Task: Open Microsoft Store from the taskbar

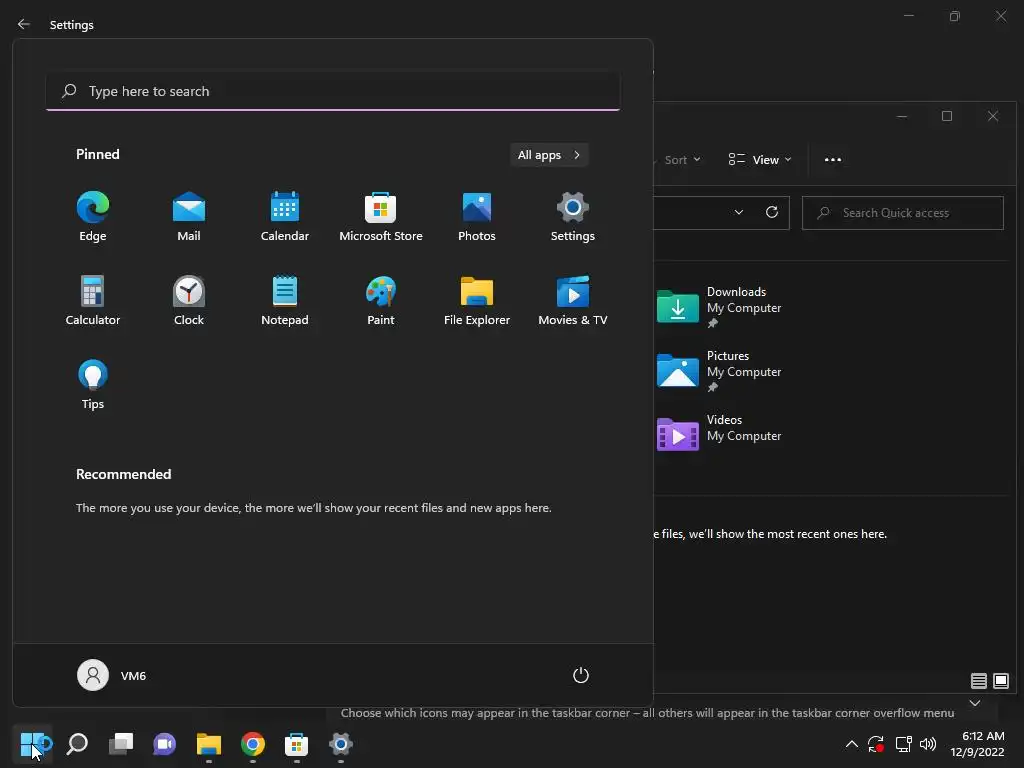Action: click(296, 744)
